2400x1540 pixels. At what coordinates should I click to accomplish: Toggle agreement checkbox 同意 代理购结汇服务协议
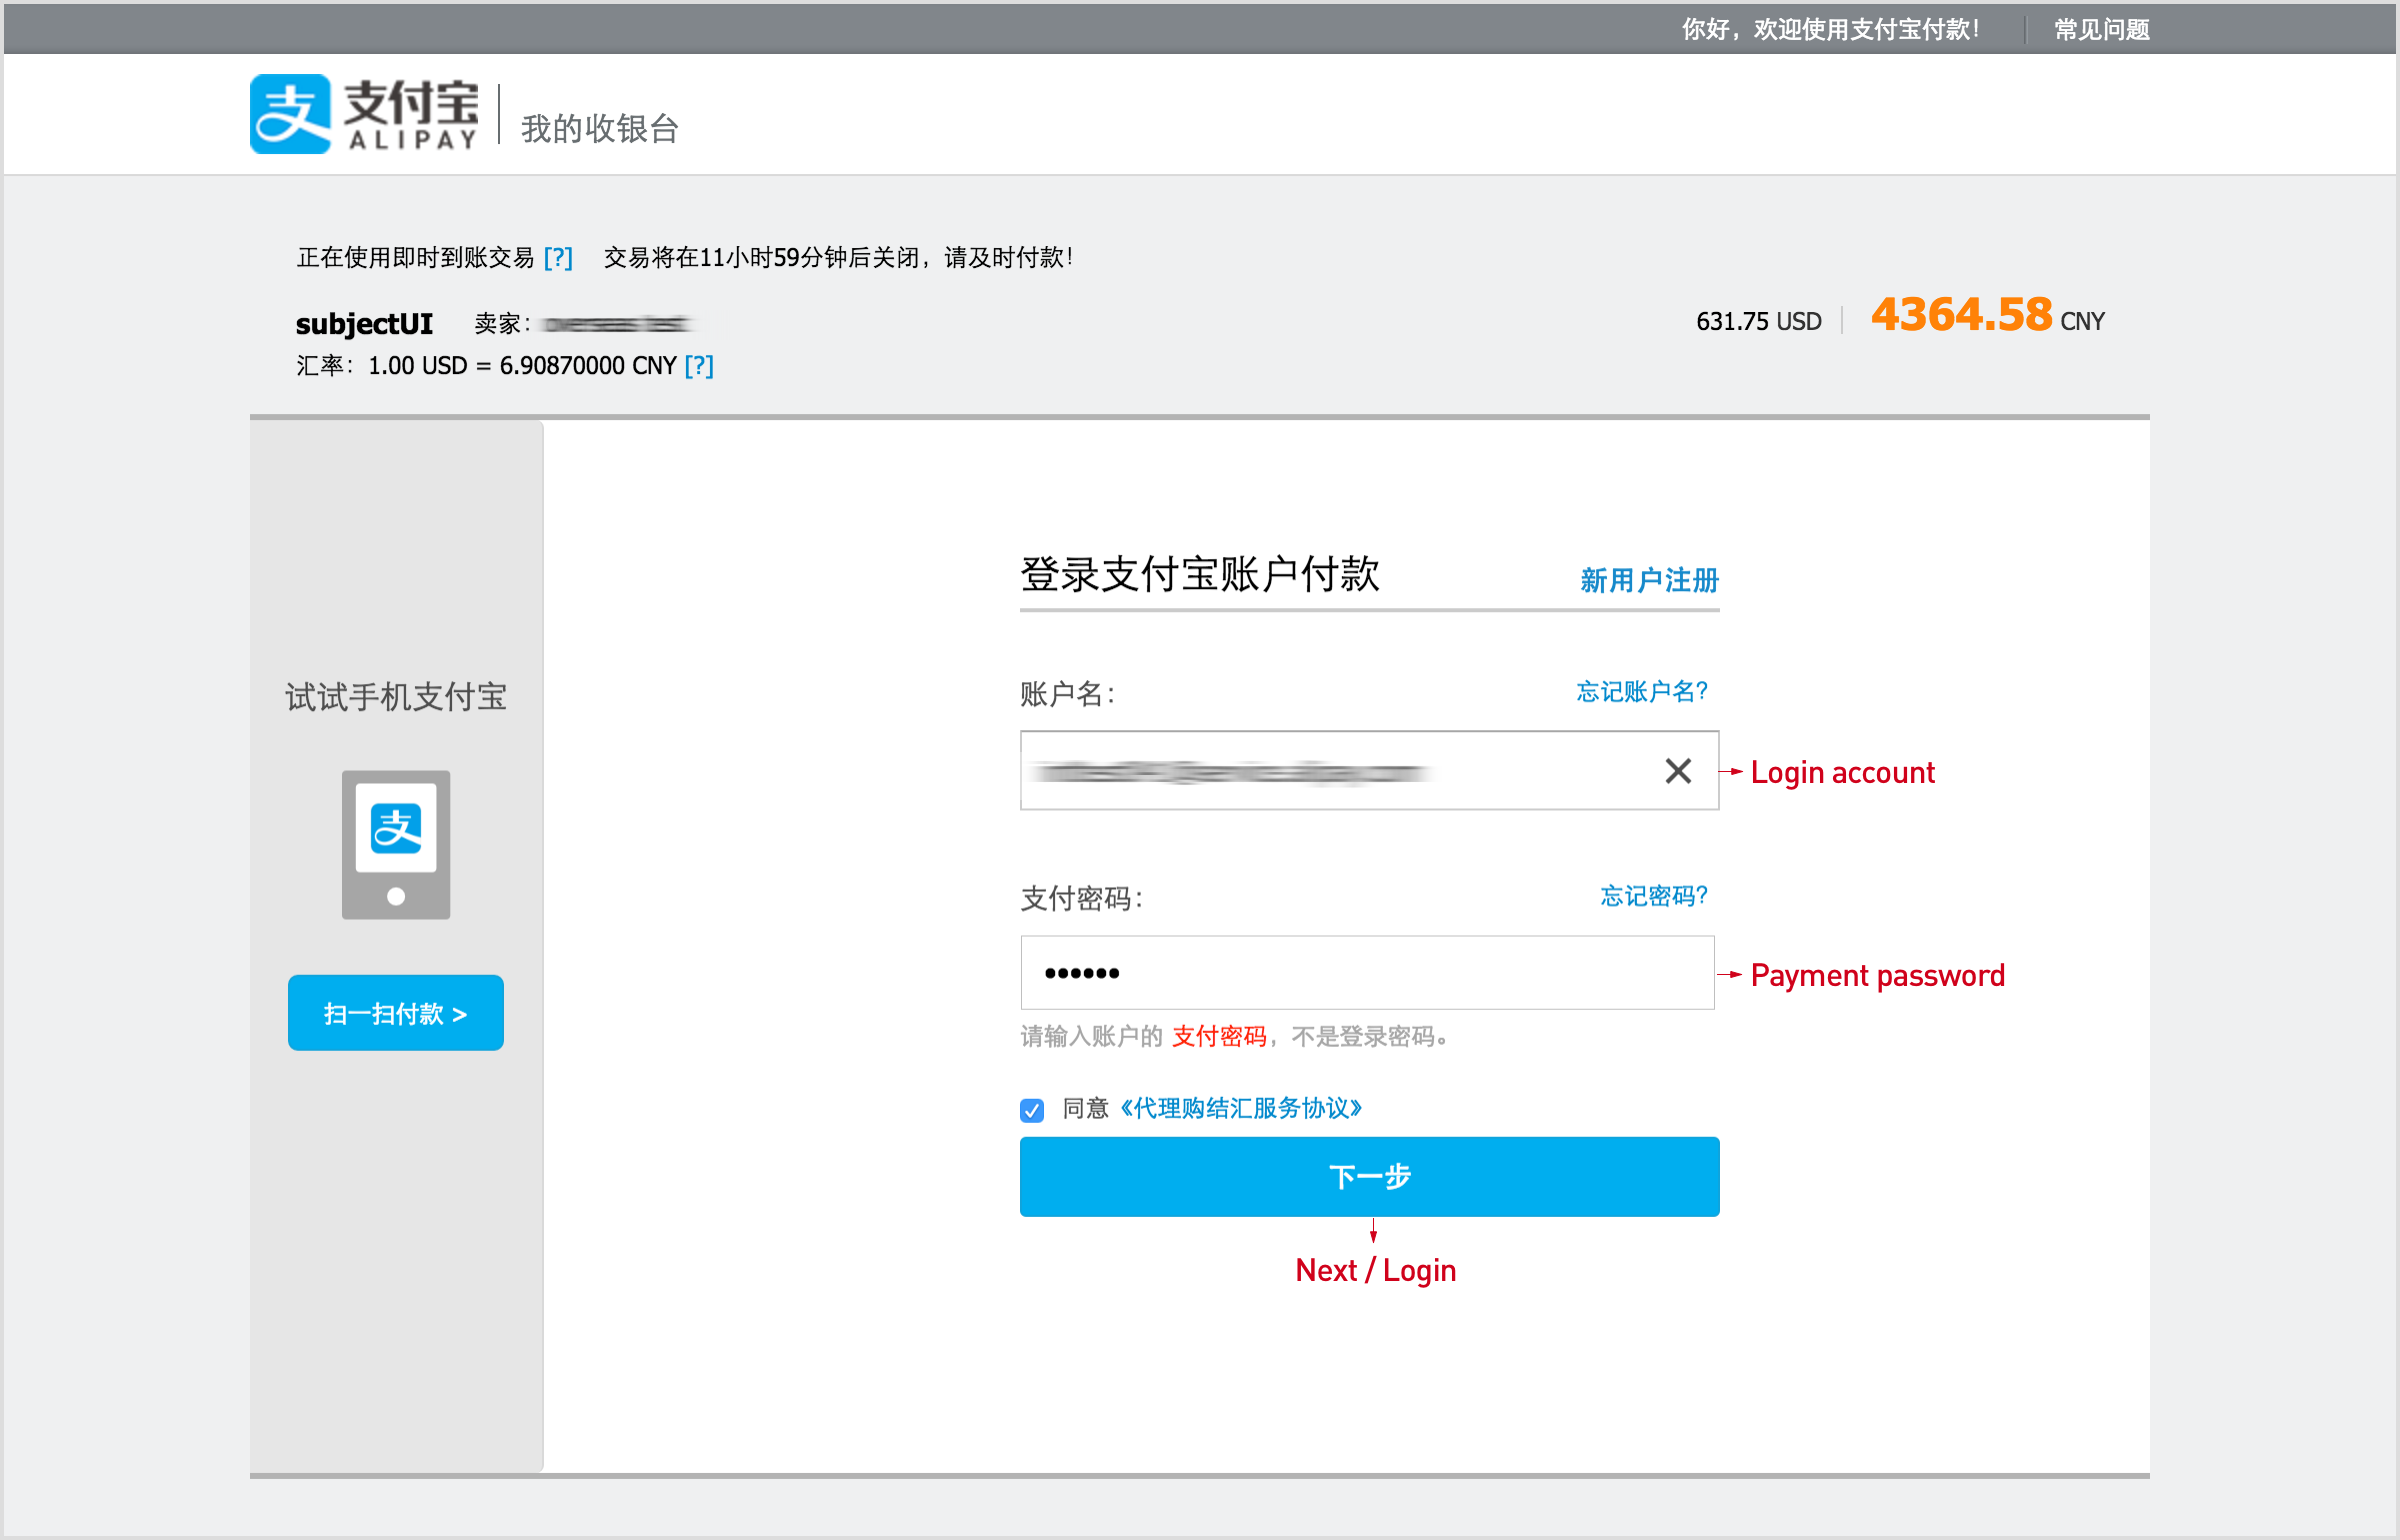pyautogui.click(x=1032, y=1110)
